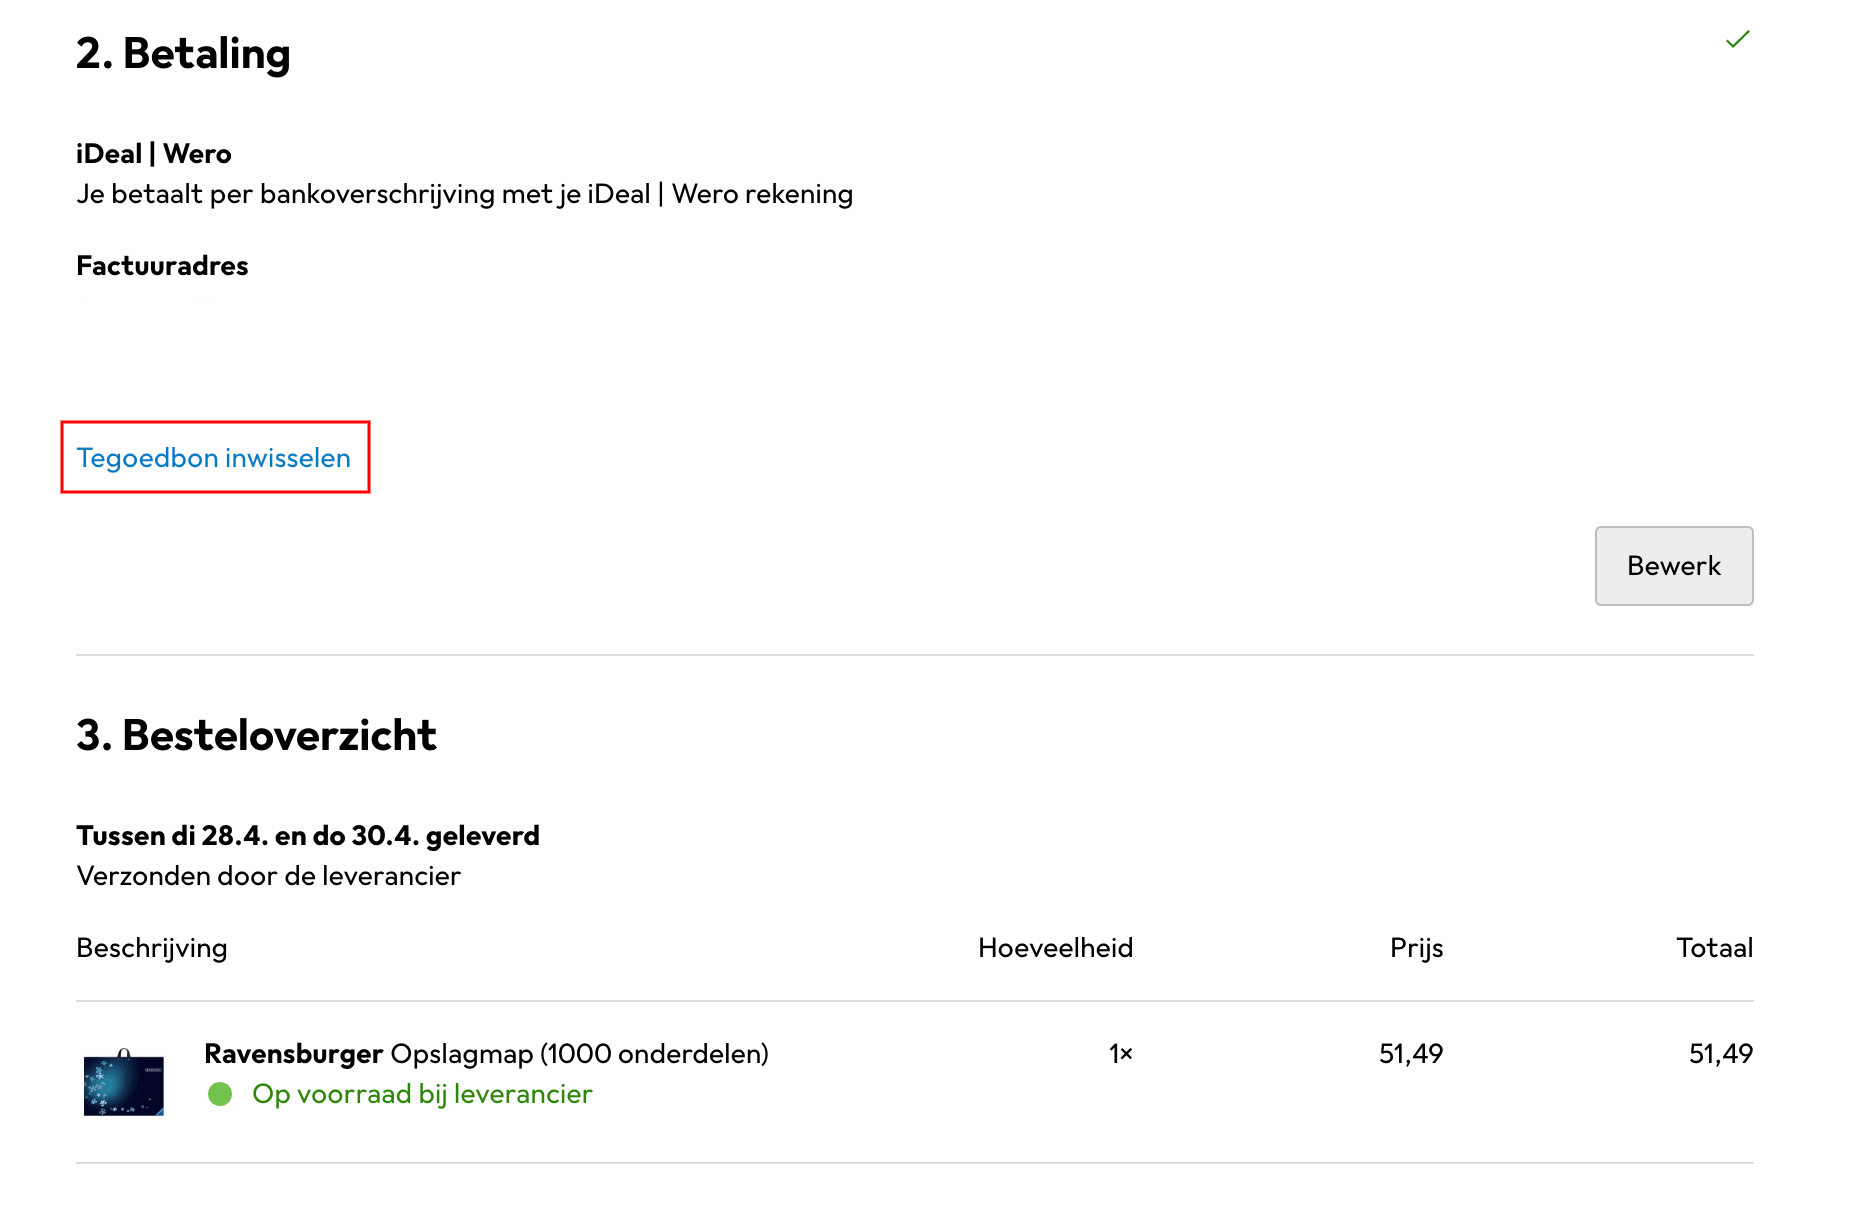Viewport: 1850px width, 1208px height.
Task: Open the Ravensburger Opslagmap product thumbnail
Action: [x=124, y=1082]
